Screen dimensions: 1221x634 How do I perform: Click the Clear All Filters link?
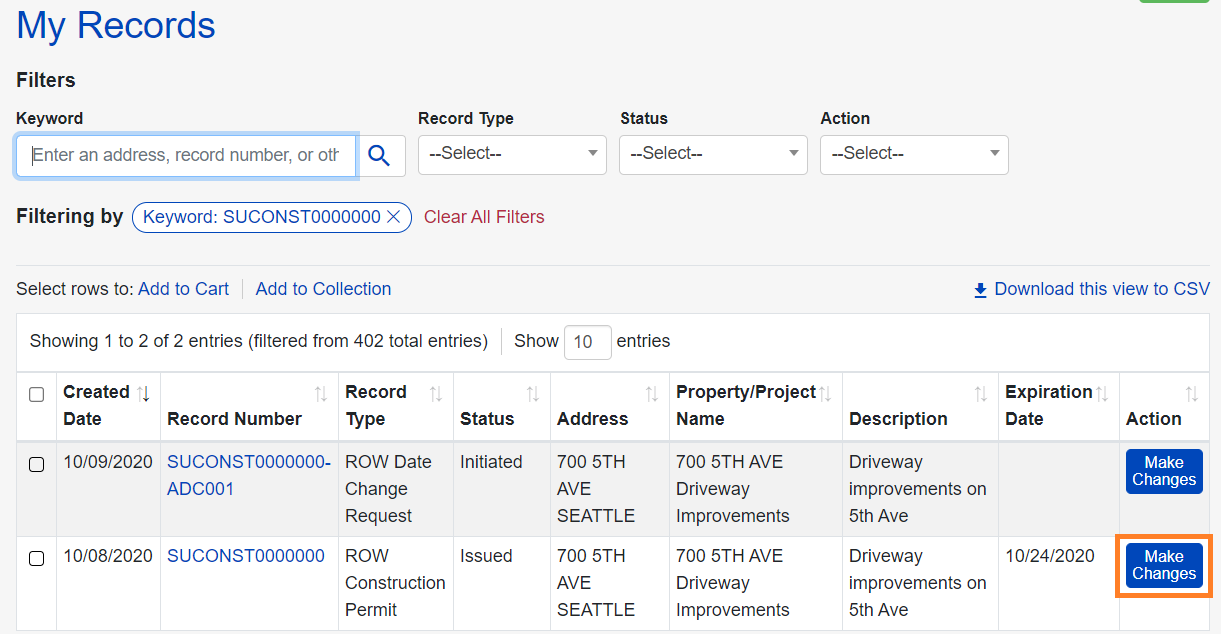pos(484,217)
